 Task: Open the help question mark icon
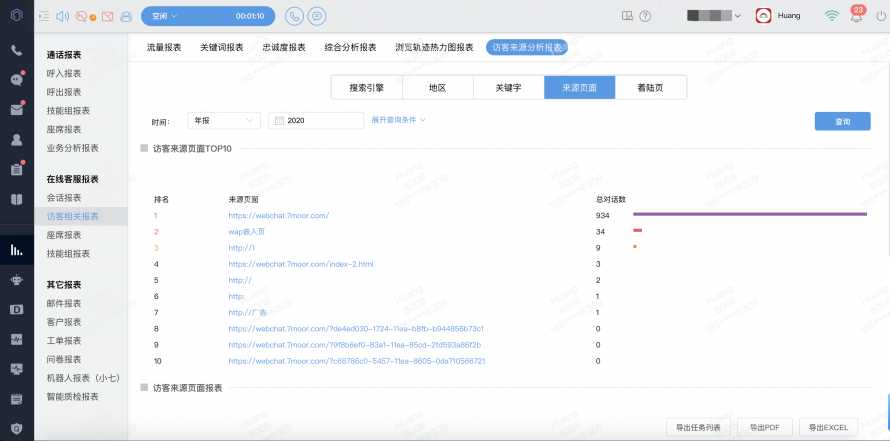coord(645,16)
